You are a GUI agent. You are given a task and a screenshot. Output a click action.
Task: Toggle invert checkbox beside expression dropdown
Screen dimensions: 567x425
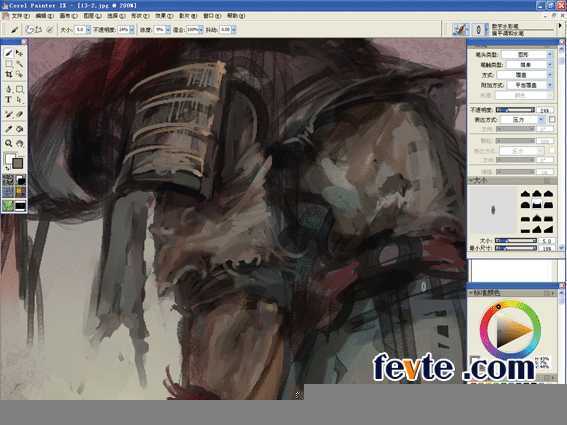[552, 119]
